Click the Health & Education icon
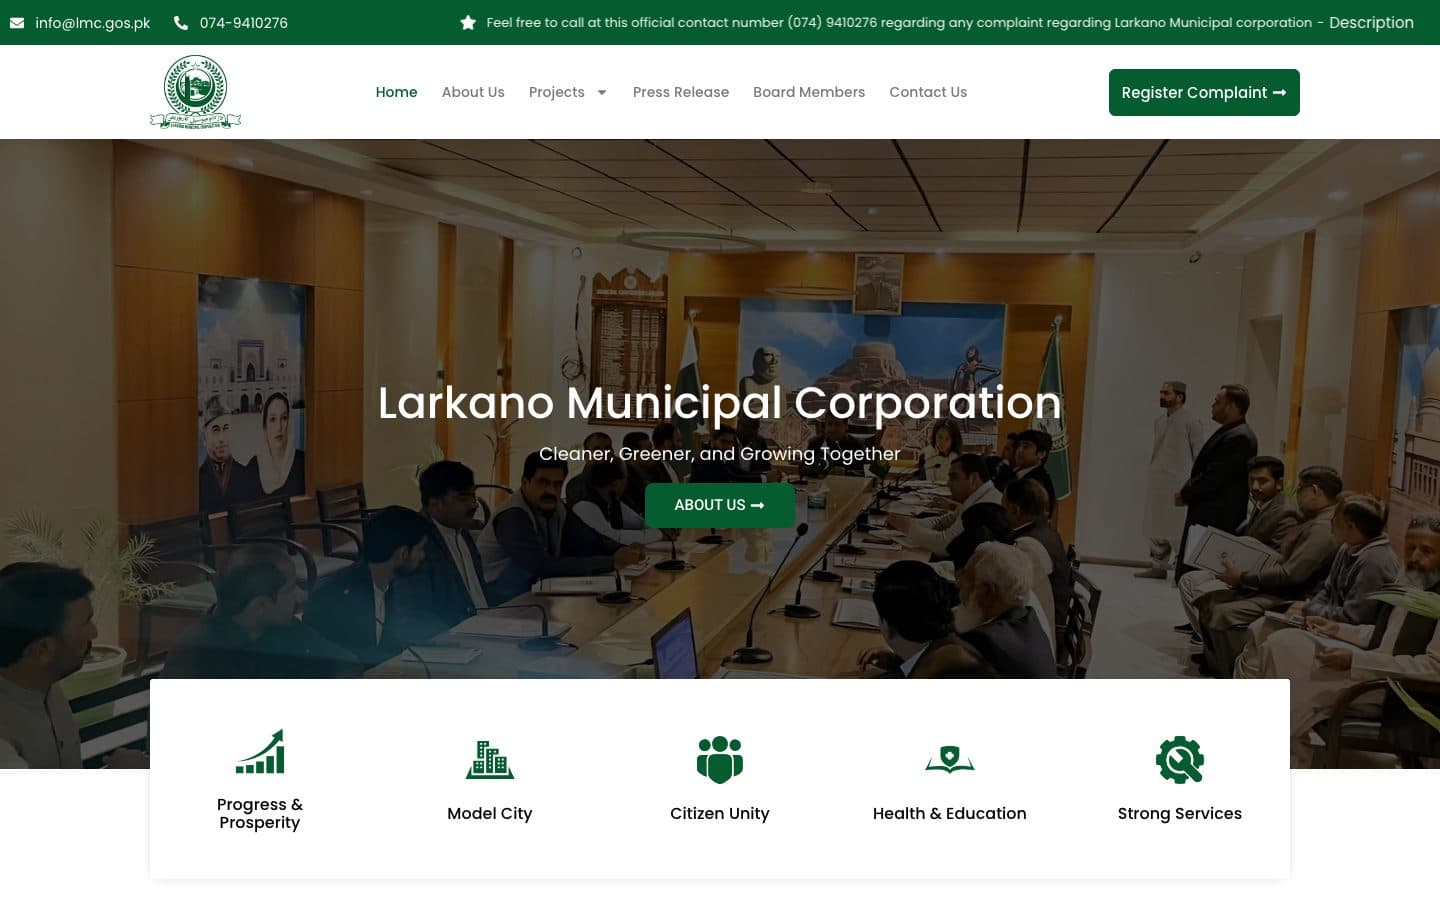Image resolution: width=1440 pixels, height=900 pixels. coord(950,760)
